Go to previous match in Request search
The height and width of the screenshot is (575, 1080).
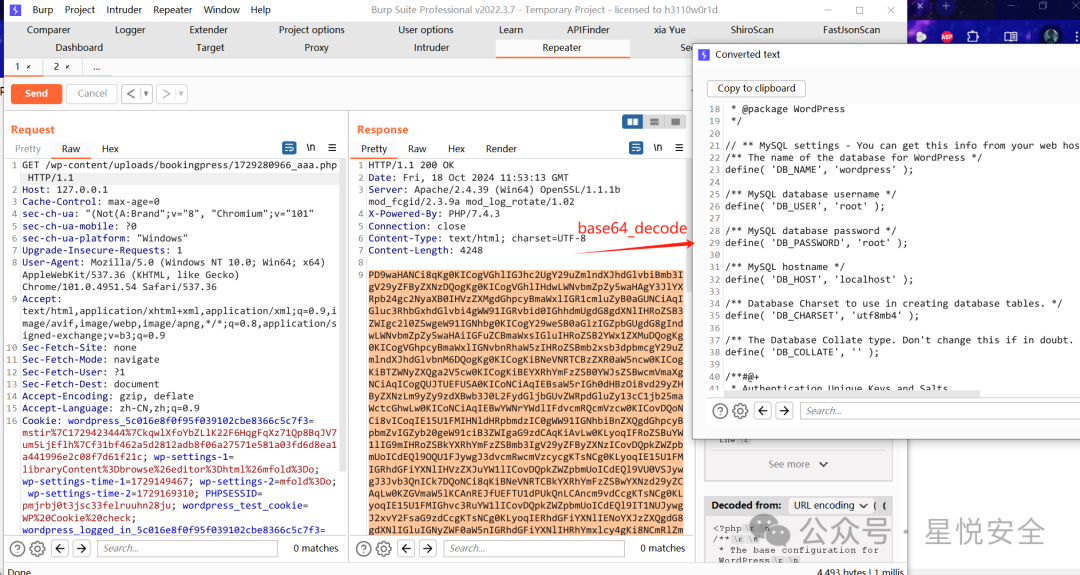pyautogui.click(x=60, y=548)
